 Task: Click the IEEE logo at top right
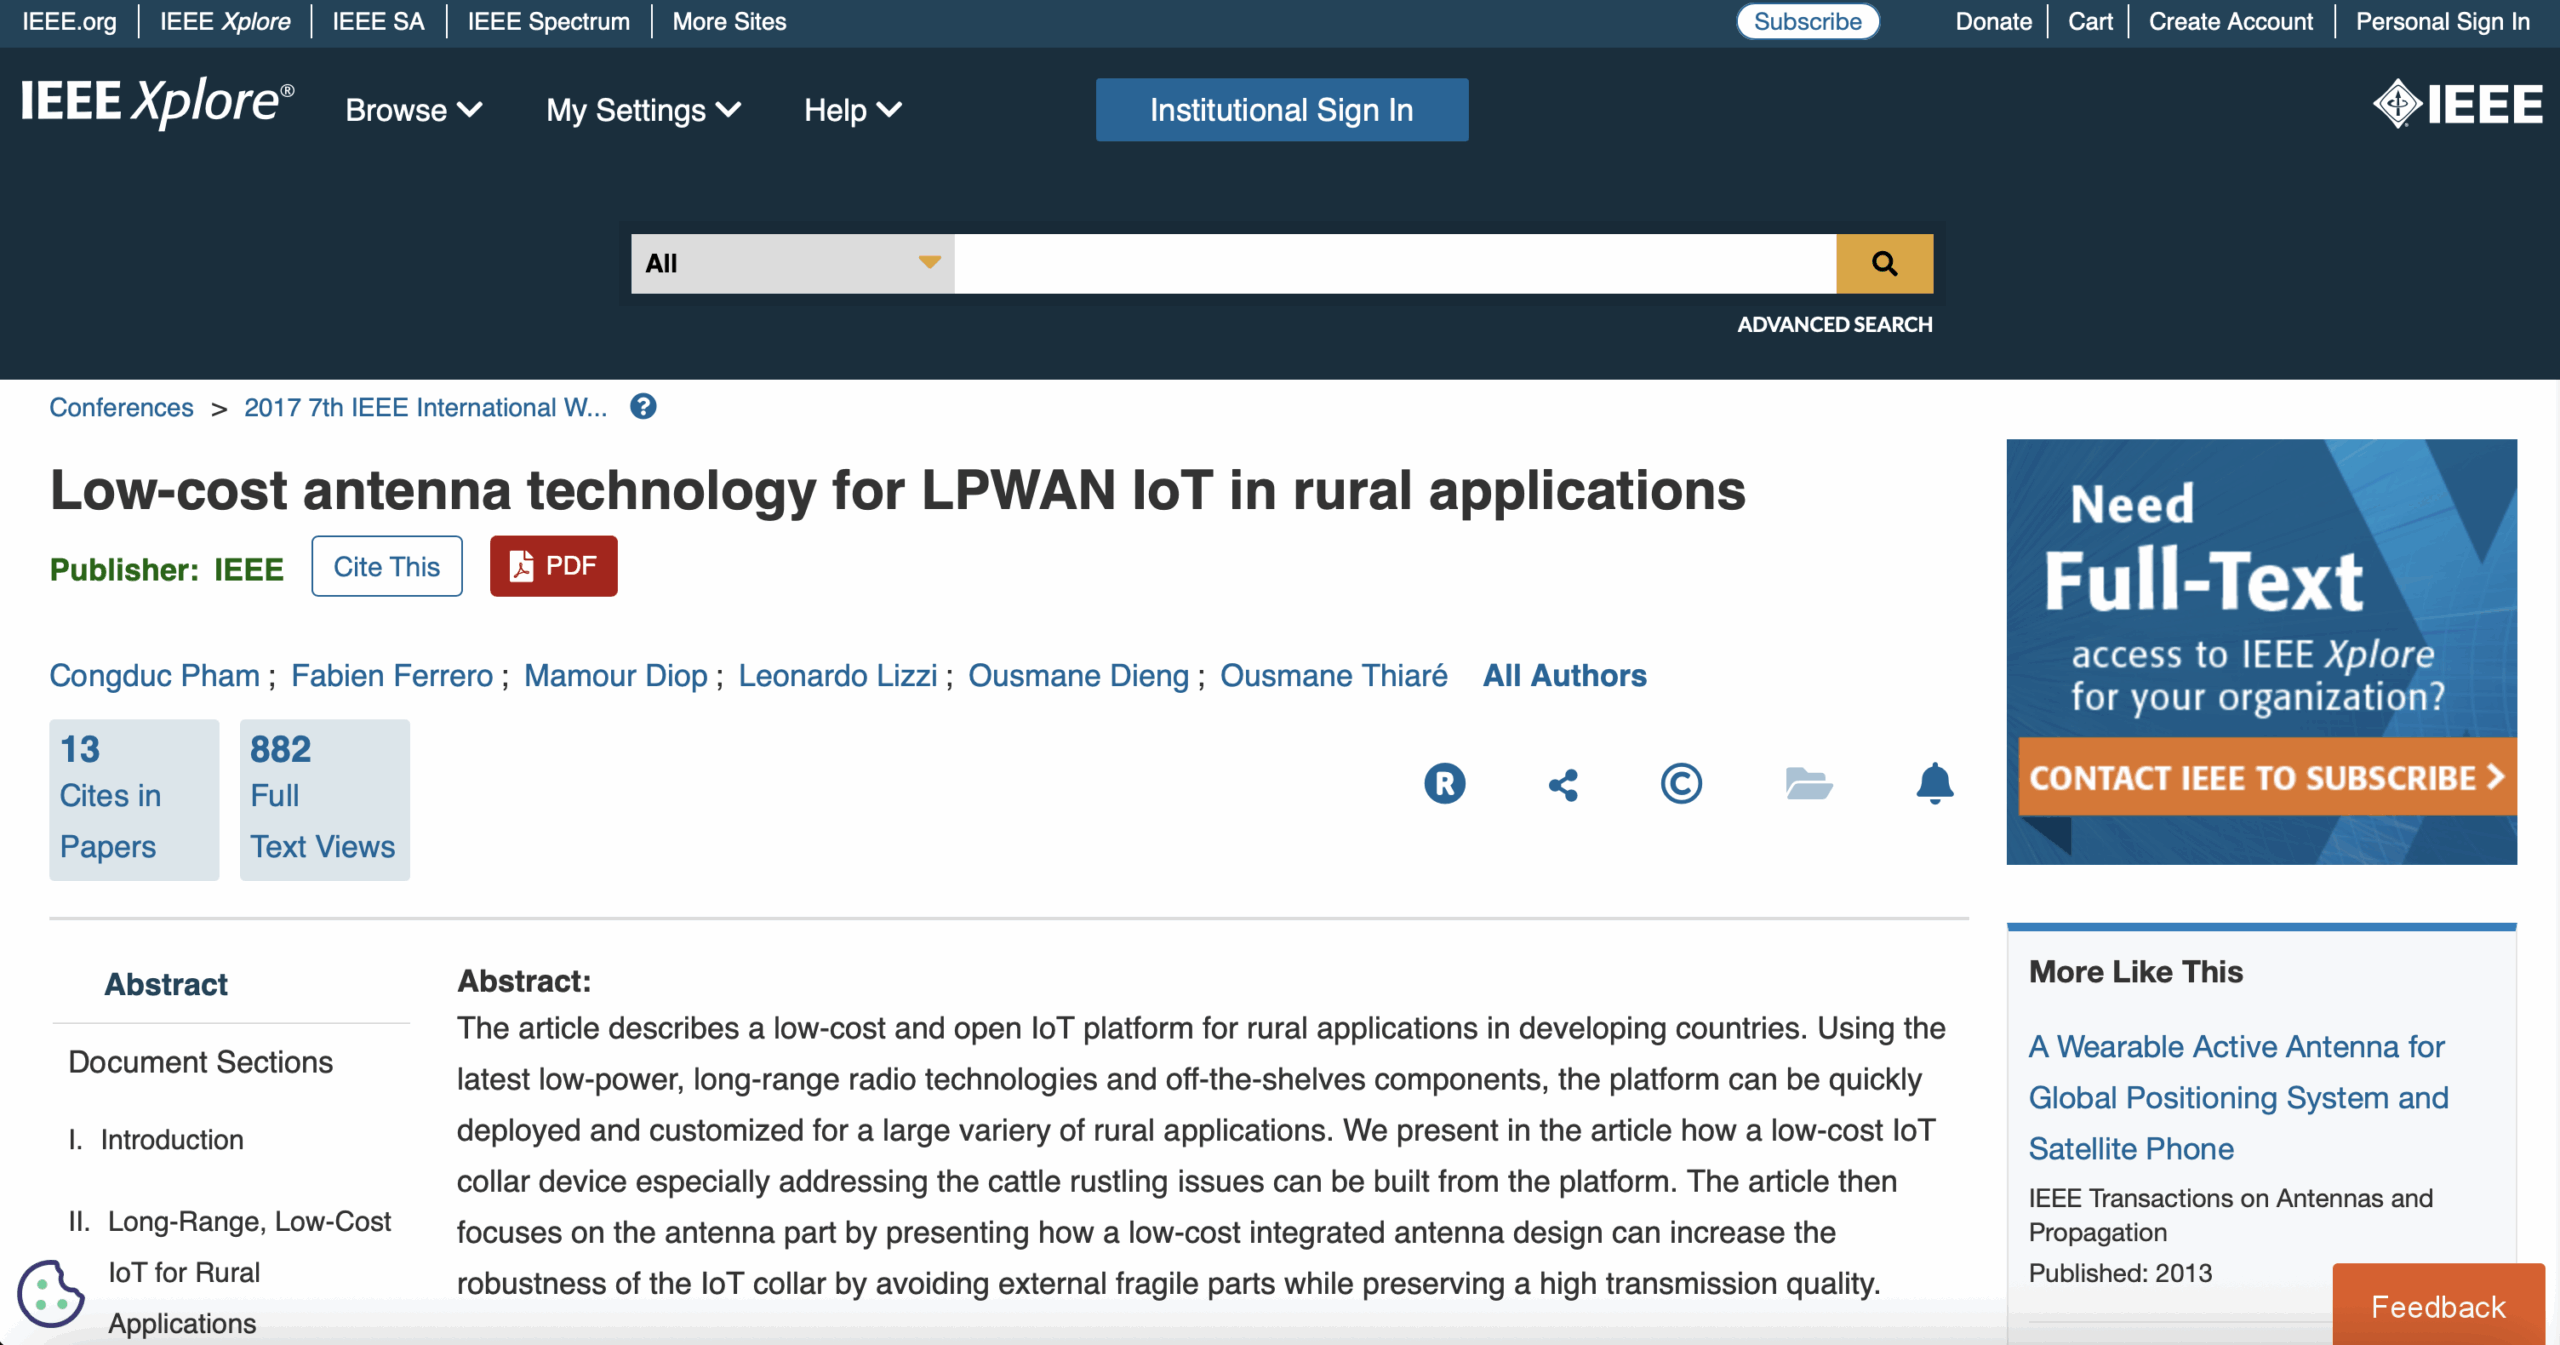point(2457,104)
